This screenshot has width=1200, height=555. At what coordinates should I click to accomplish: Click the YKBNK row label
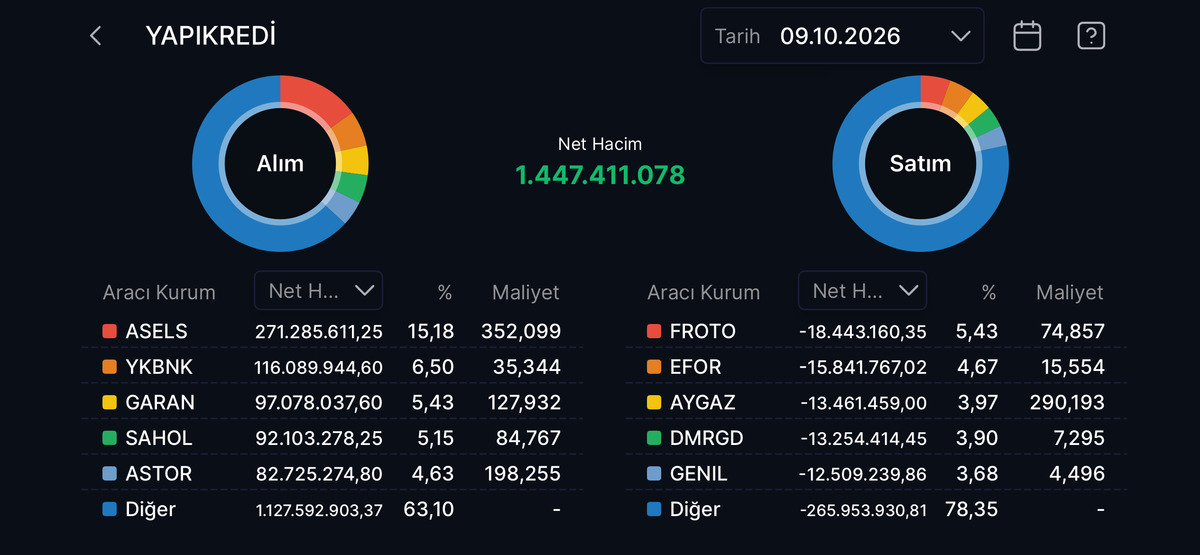[159, 367]
